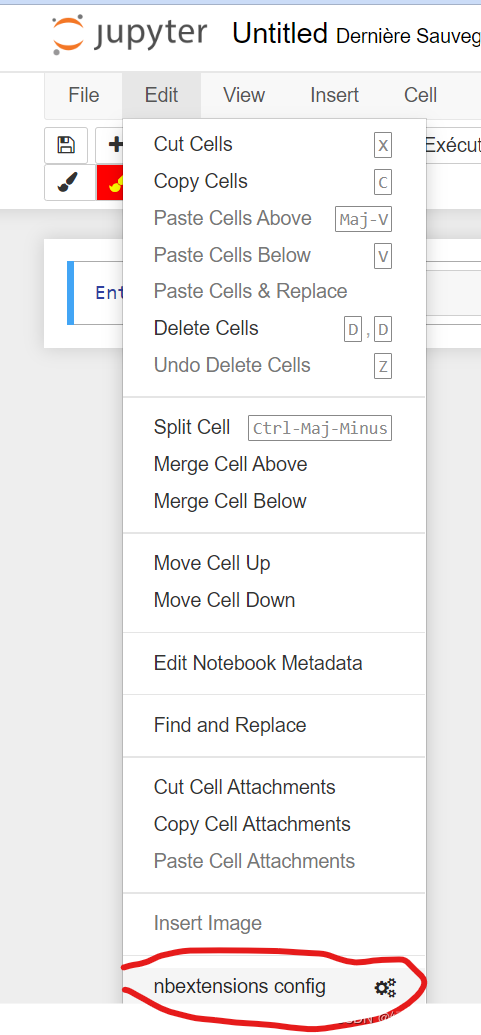Select Delete Cells option
The width and height of the screenshot is (481, 1035).
coord(274,328)
